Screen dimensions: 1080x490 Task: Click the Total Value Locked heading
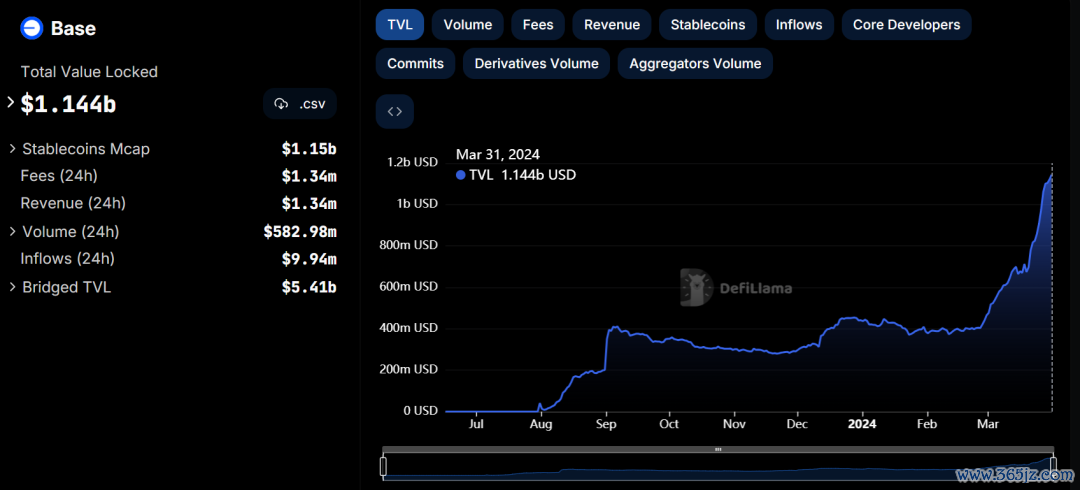tap(89, 72)
